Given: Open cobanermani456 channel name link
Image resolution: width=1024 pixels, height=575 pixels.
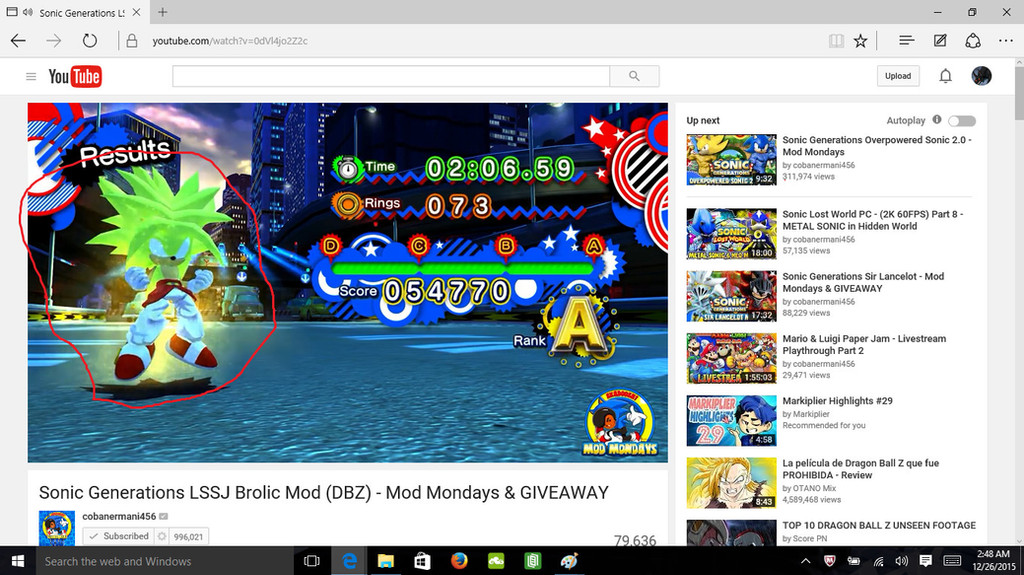Looking at the screenshot, I should tap(119, 516).
